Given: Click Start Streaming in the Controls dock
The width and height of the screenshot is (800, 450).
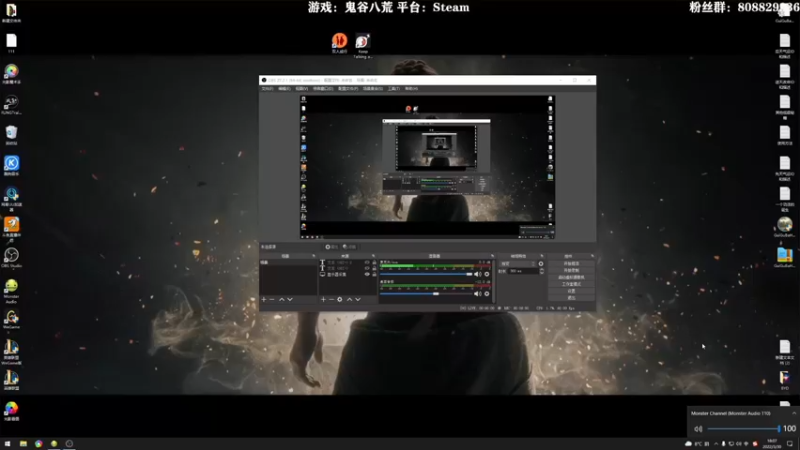Looking at the screenshot, I should 571,264.
